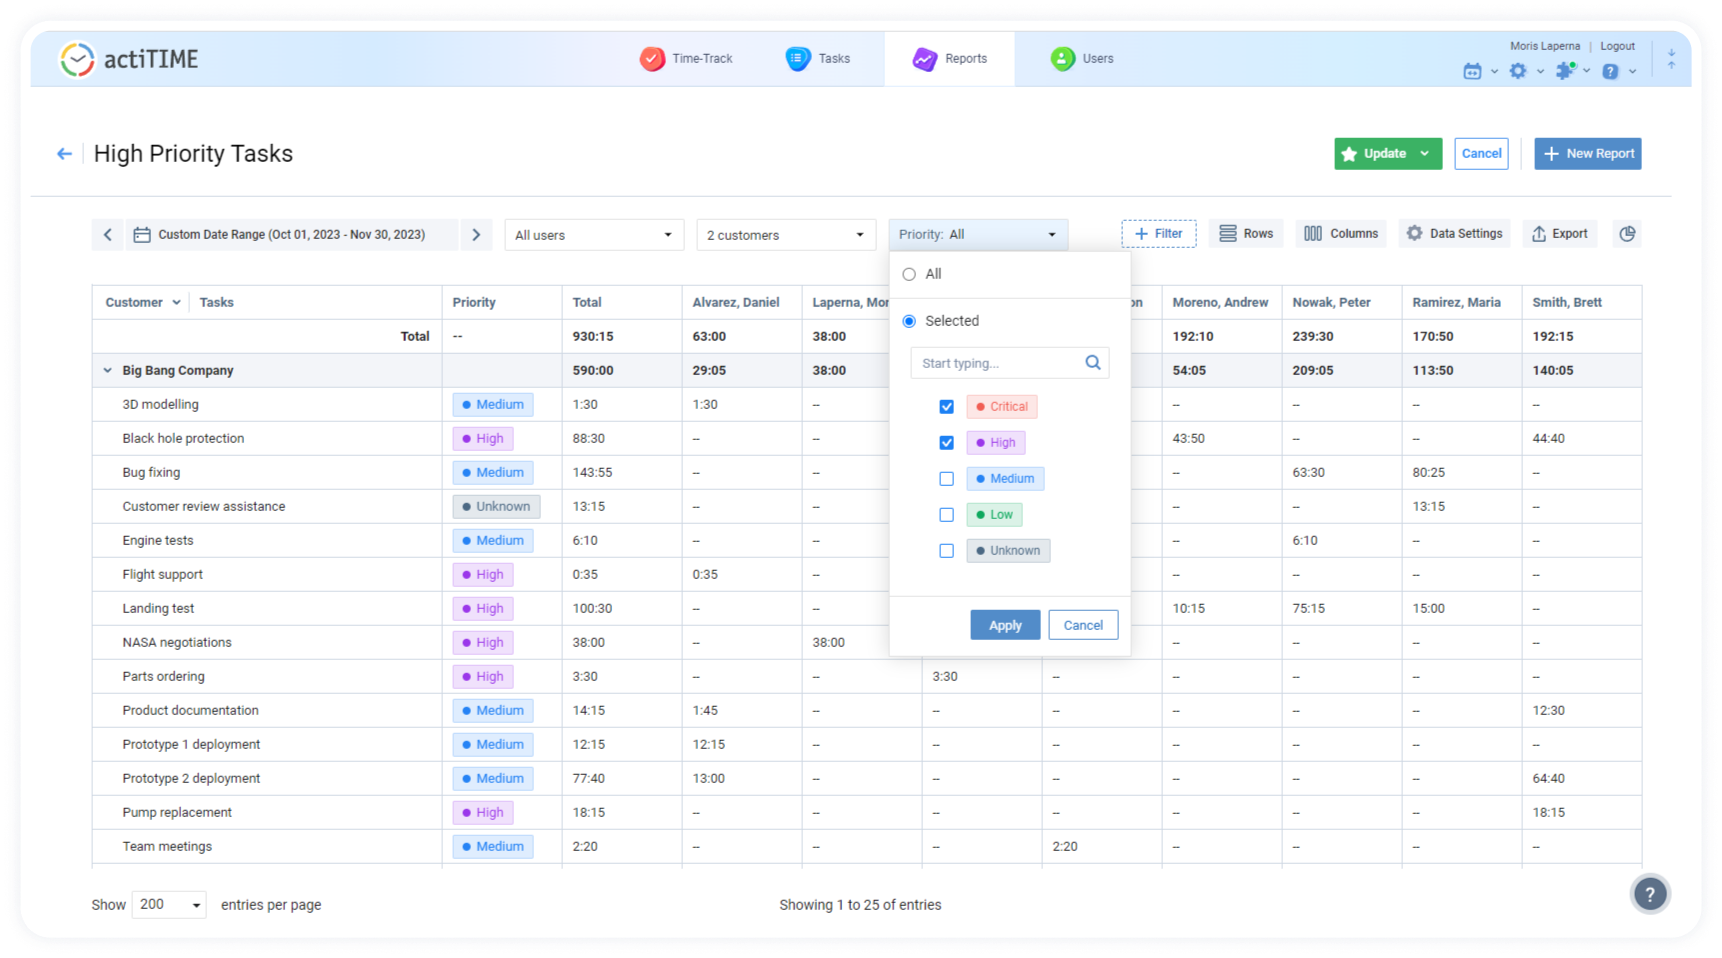Image resolution: width=1722 pixels, height=958 pixels.
Task: Click the Medium tag for 3D modelling
Action: (x=493, y=405)
